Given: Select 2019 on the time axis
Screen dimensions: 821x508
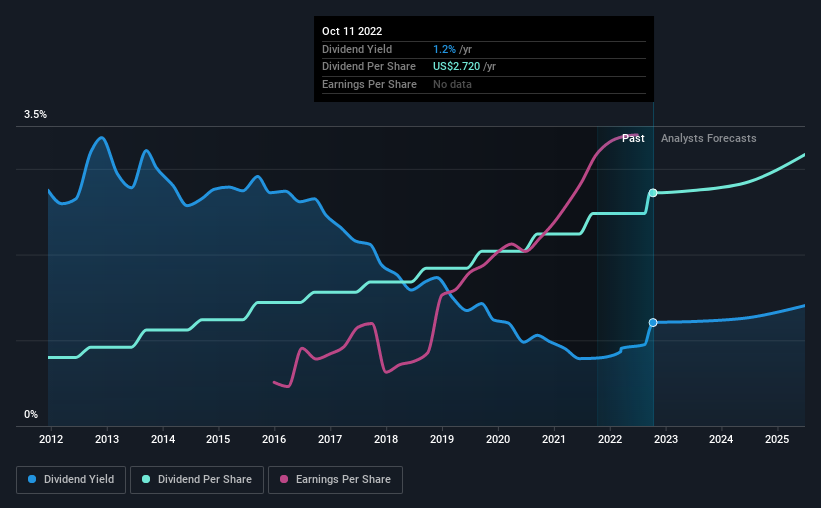Looking at the screenshot, I should [442, 439].
